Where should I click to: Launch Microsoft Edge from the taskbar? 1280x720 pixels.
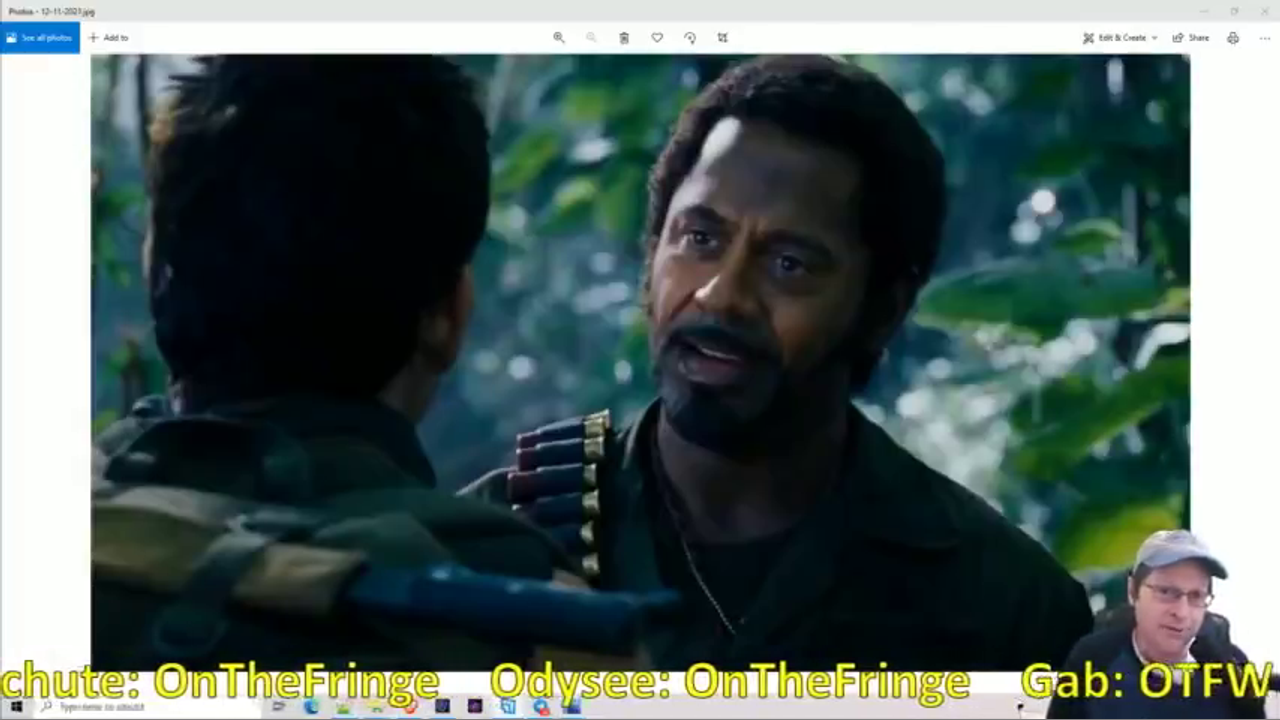click(x=311, y=707)
